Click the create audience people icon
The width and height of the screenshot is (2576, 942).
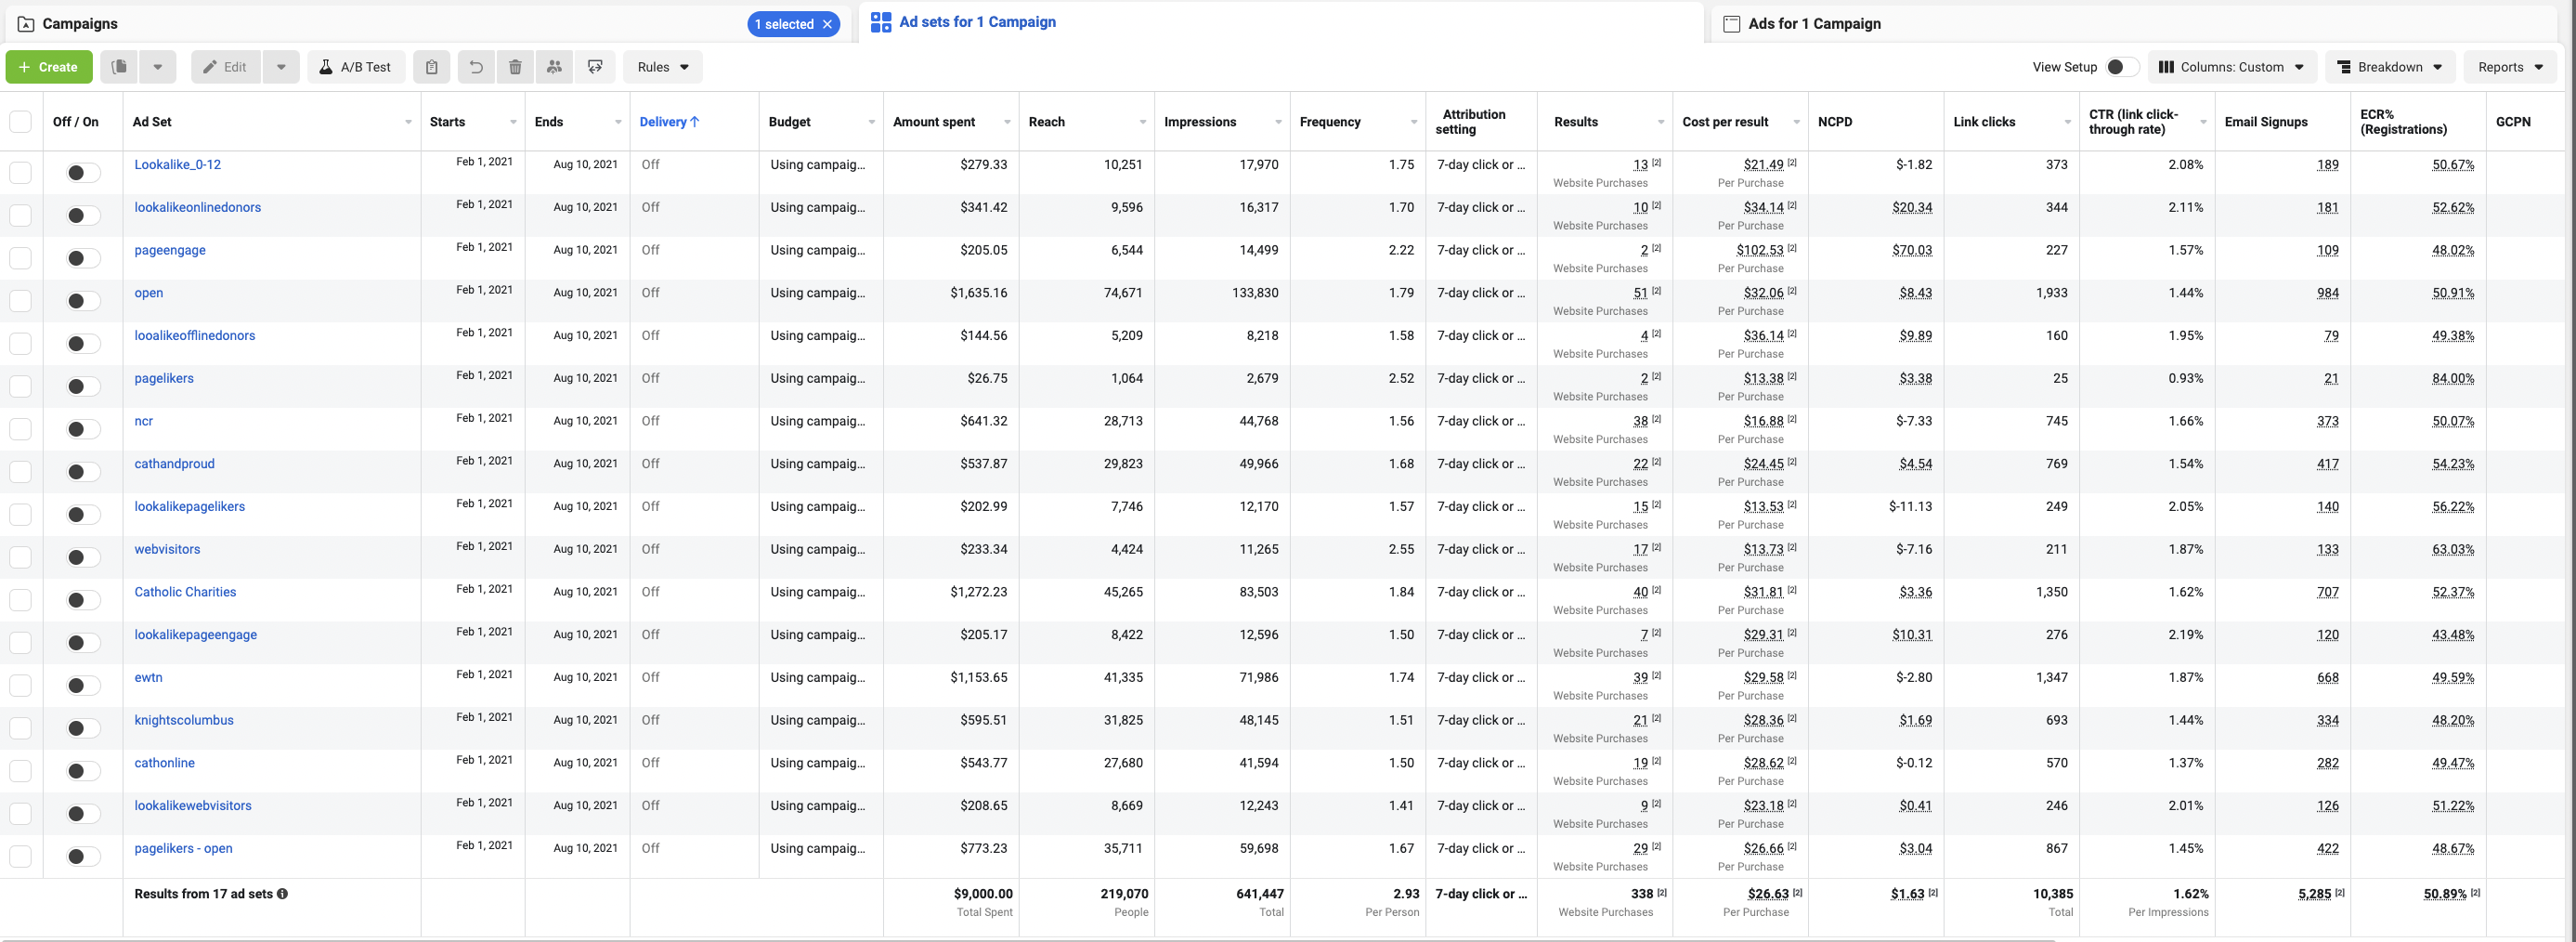(554, 67)
